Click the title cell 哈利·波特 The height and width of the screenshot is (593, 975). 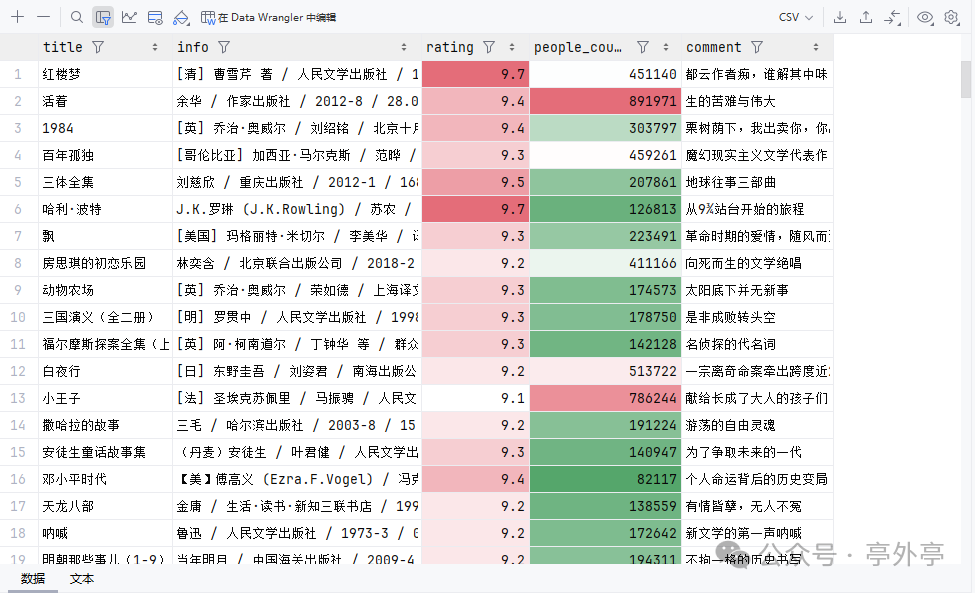(x=105, y=209)
